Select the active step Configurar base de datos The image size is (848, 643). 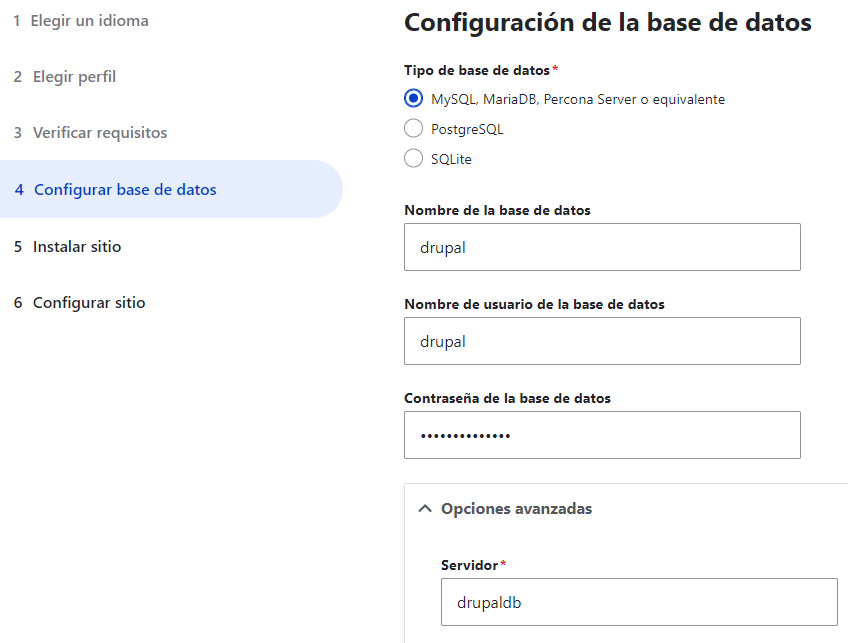coord(116,189)
